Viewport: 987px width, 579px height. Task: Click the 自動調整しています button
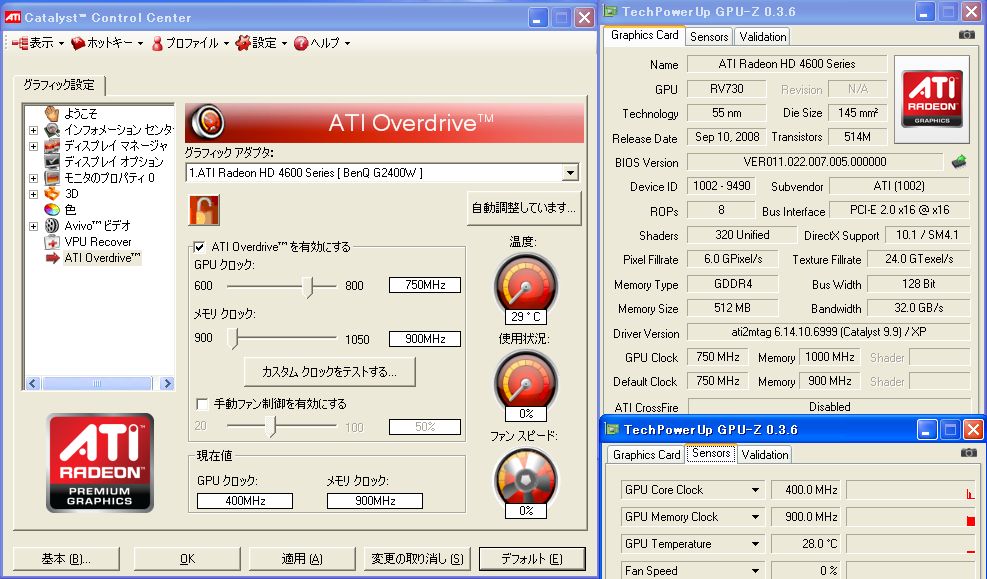tap(524, 208)
